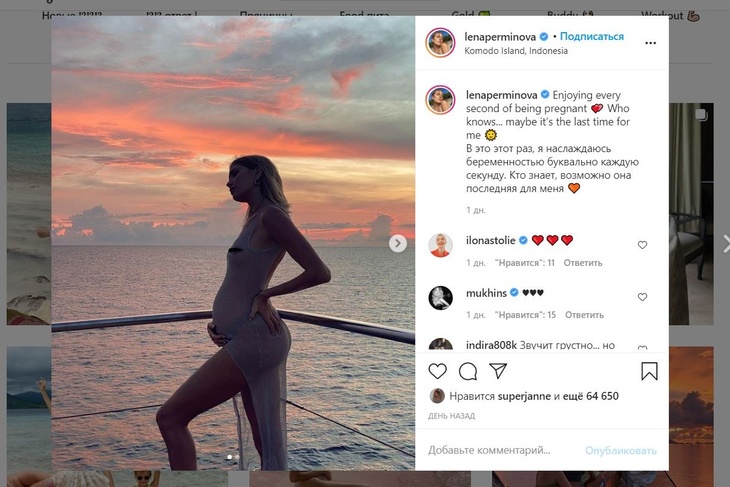Viewport: 730px width, 487px height.
Task: Open Komodo Island, Indonesia location
Action: pyautogui.click(x=516, y=51)
